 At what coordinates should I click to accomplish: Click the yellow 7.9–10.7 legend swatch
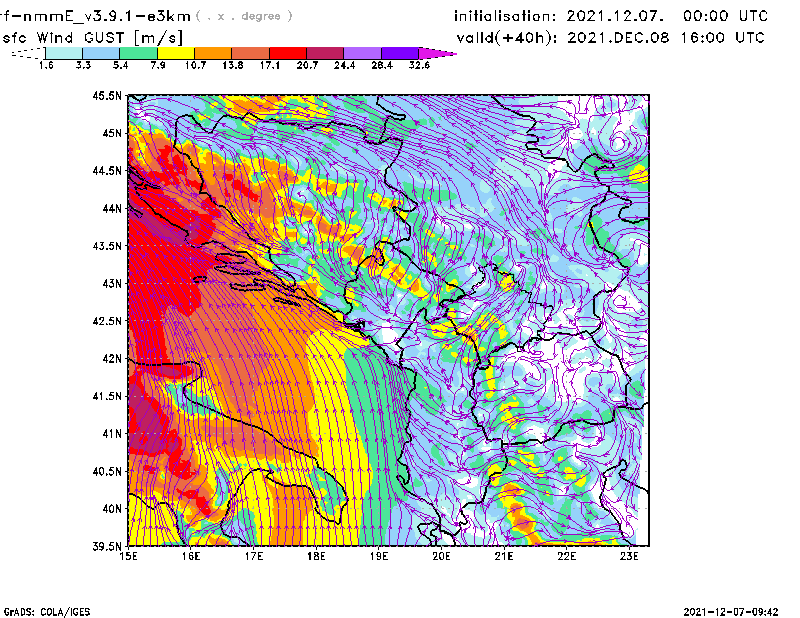(x=176, y=53)
